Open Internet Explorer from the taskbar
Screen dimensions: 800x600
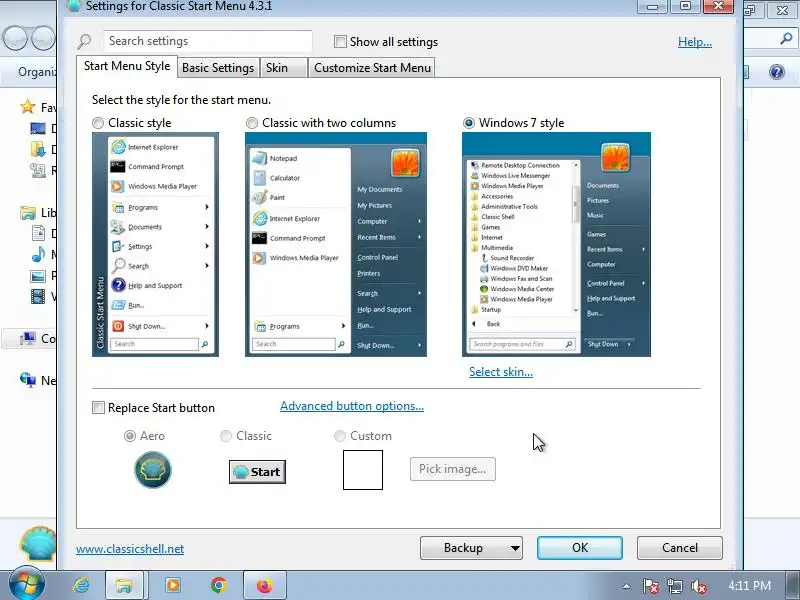tap(81, 585)
